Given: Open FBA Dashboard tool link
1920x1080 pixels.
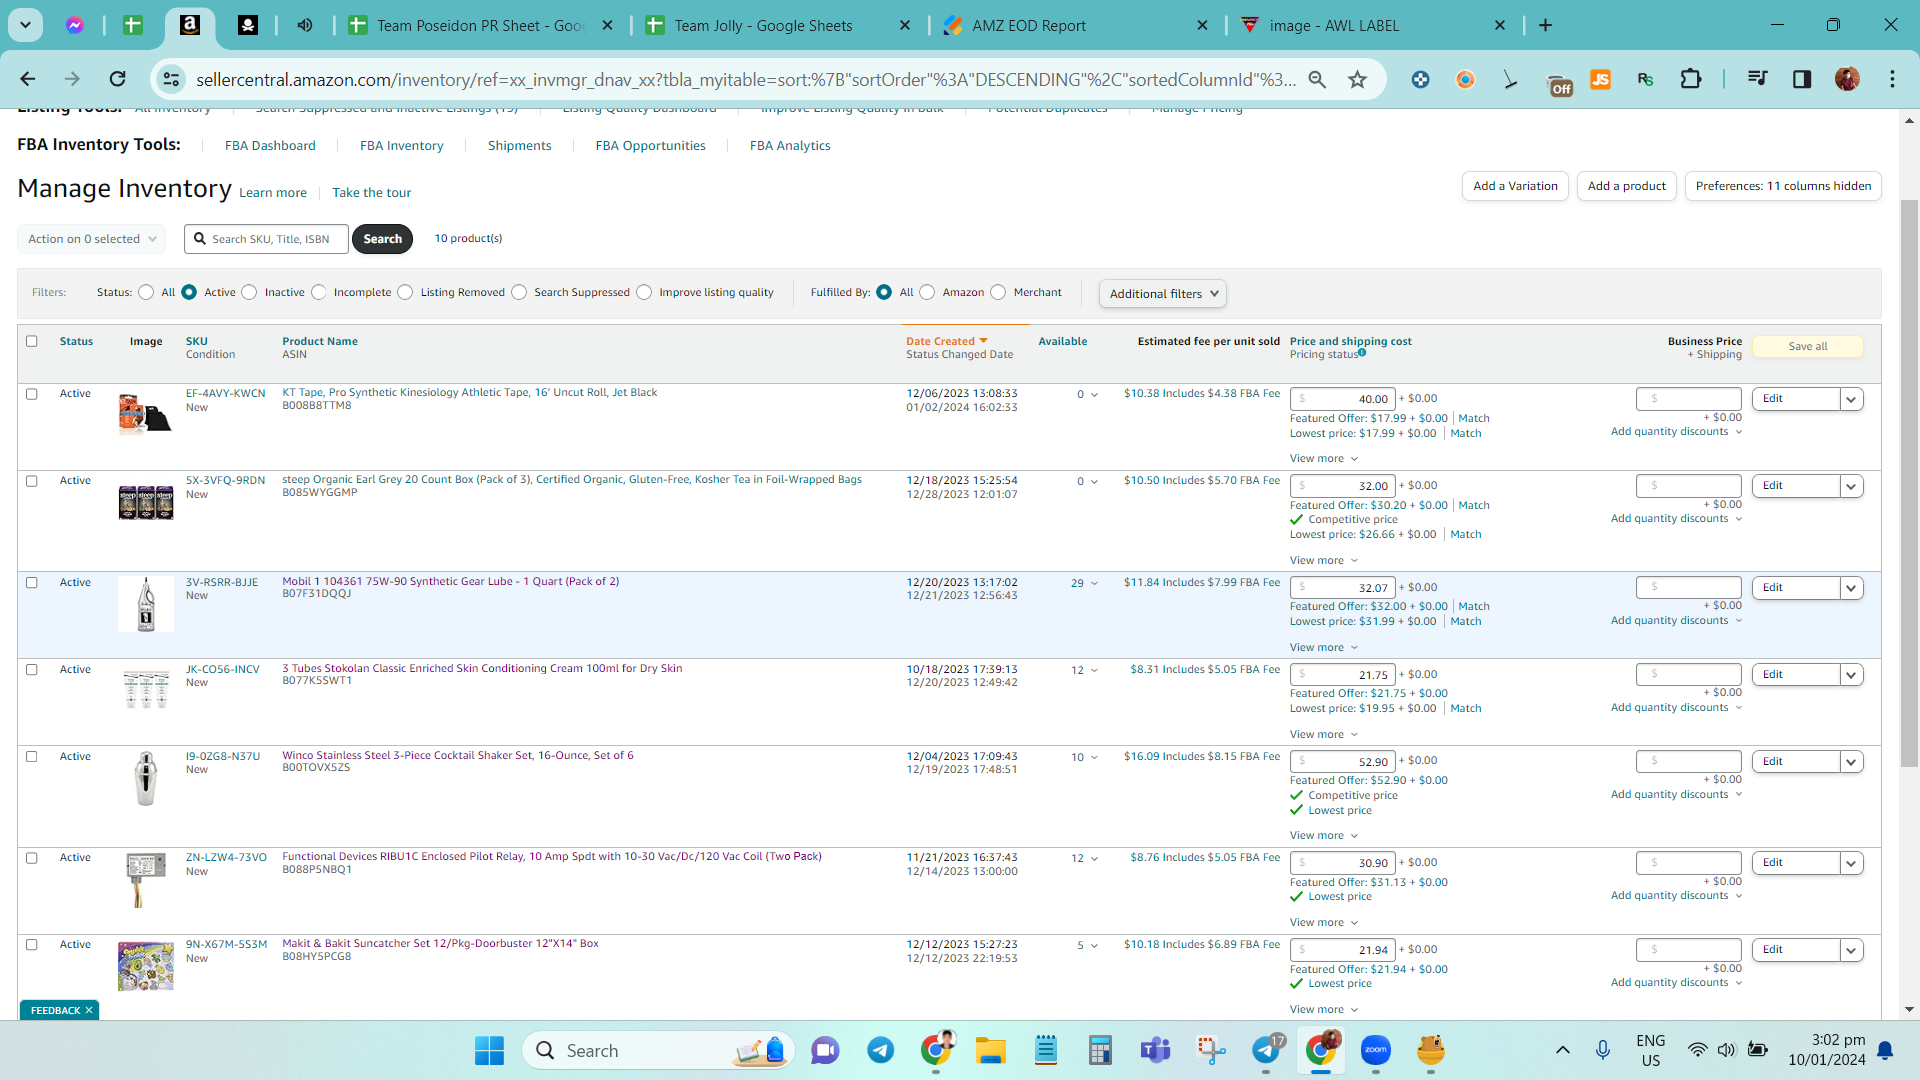Looking at the screenshot, I should pyautogui.click(x=270, y=146).
